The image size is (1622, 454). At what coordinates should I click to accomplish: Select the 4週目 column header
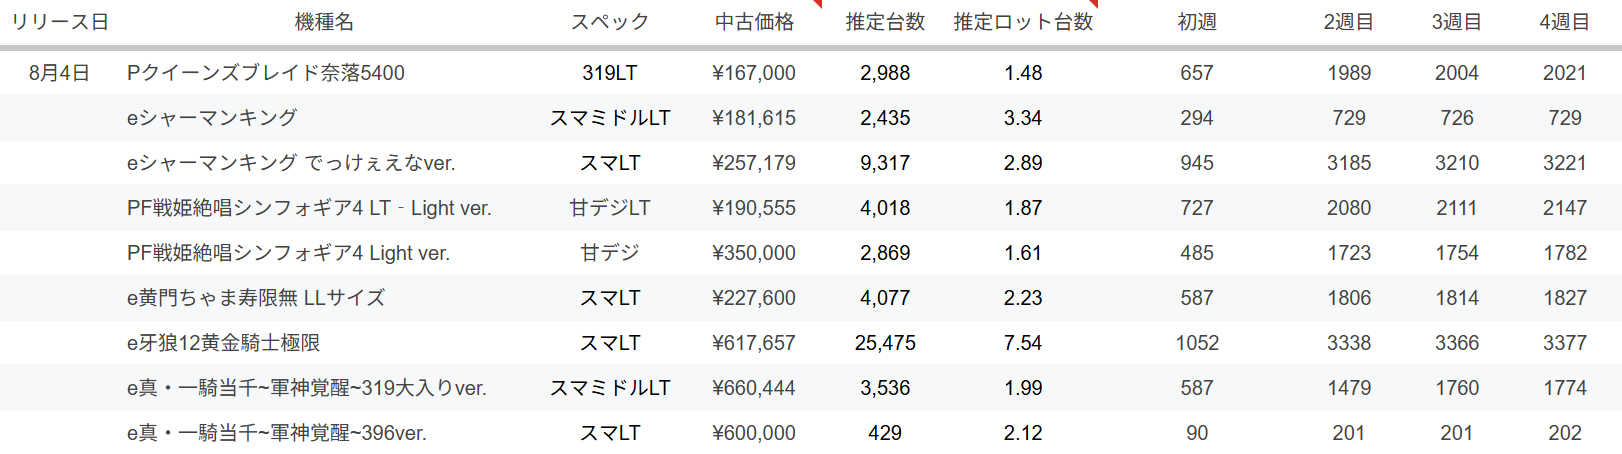[x=1564, y=22]
